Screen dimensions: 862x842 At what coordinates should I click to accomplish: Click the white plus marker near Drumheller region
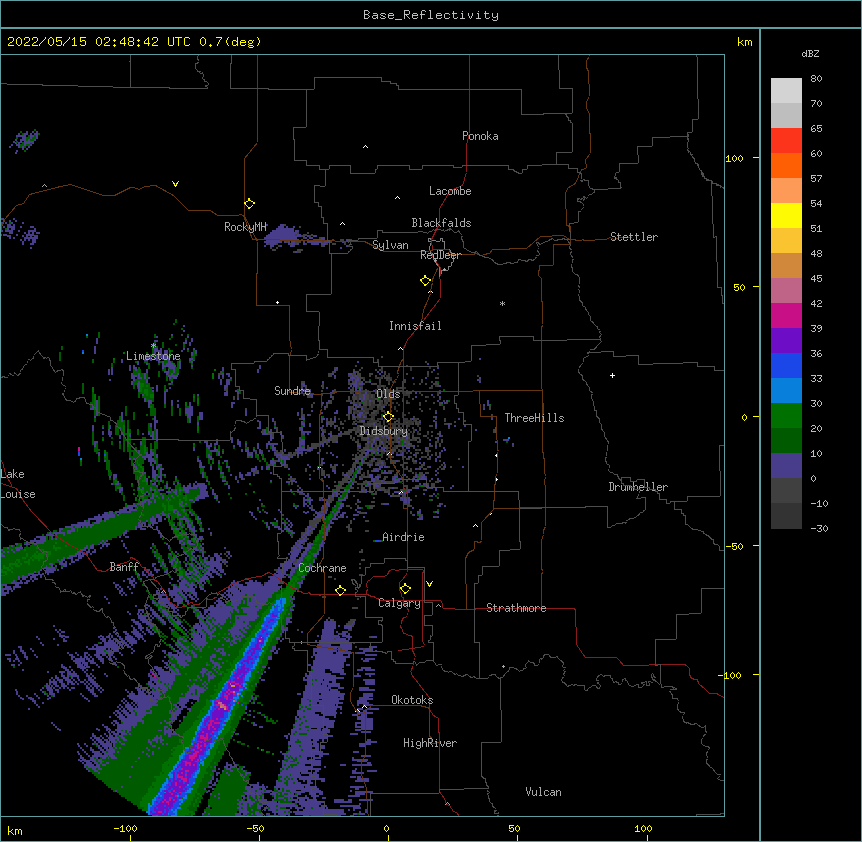[x=612, y=375]
